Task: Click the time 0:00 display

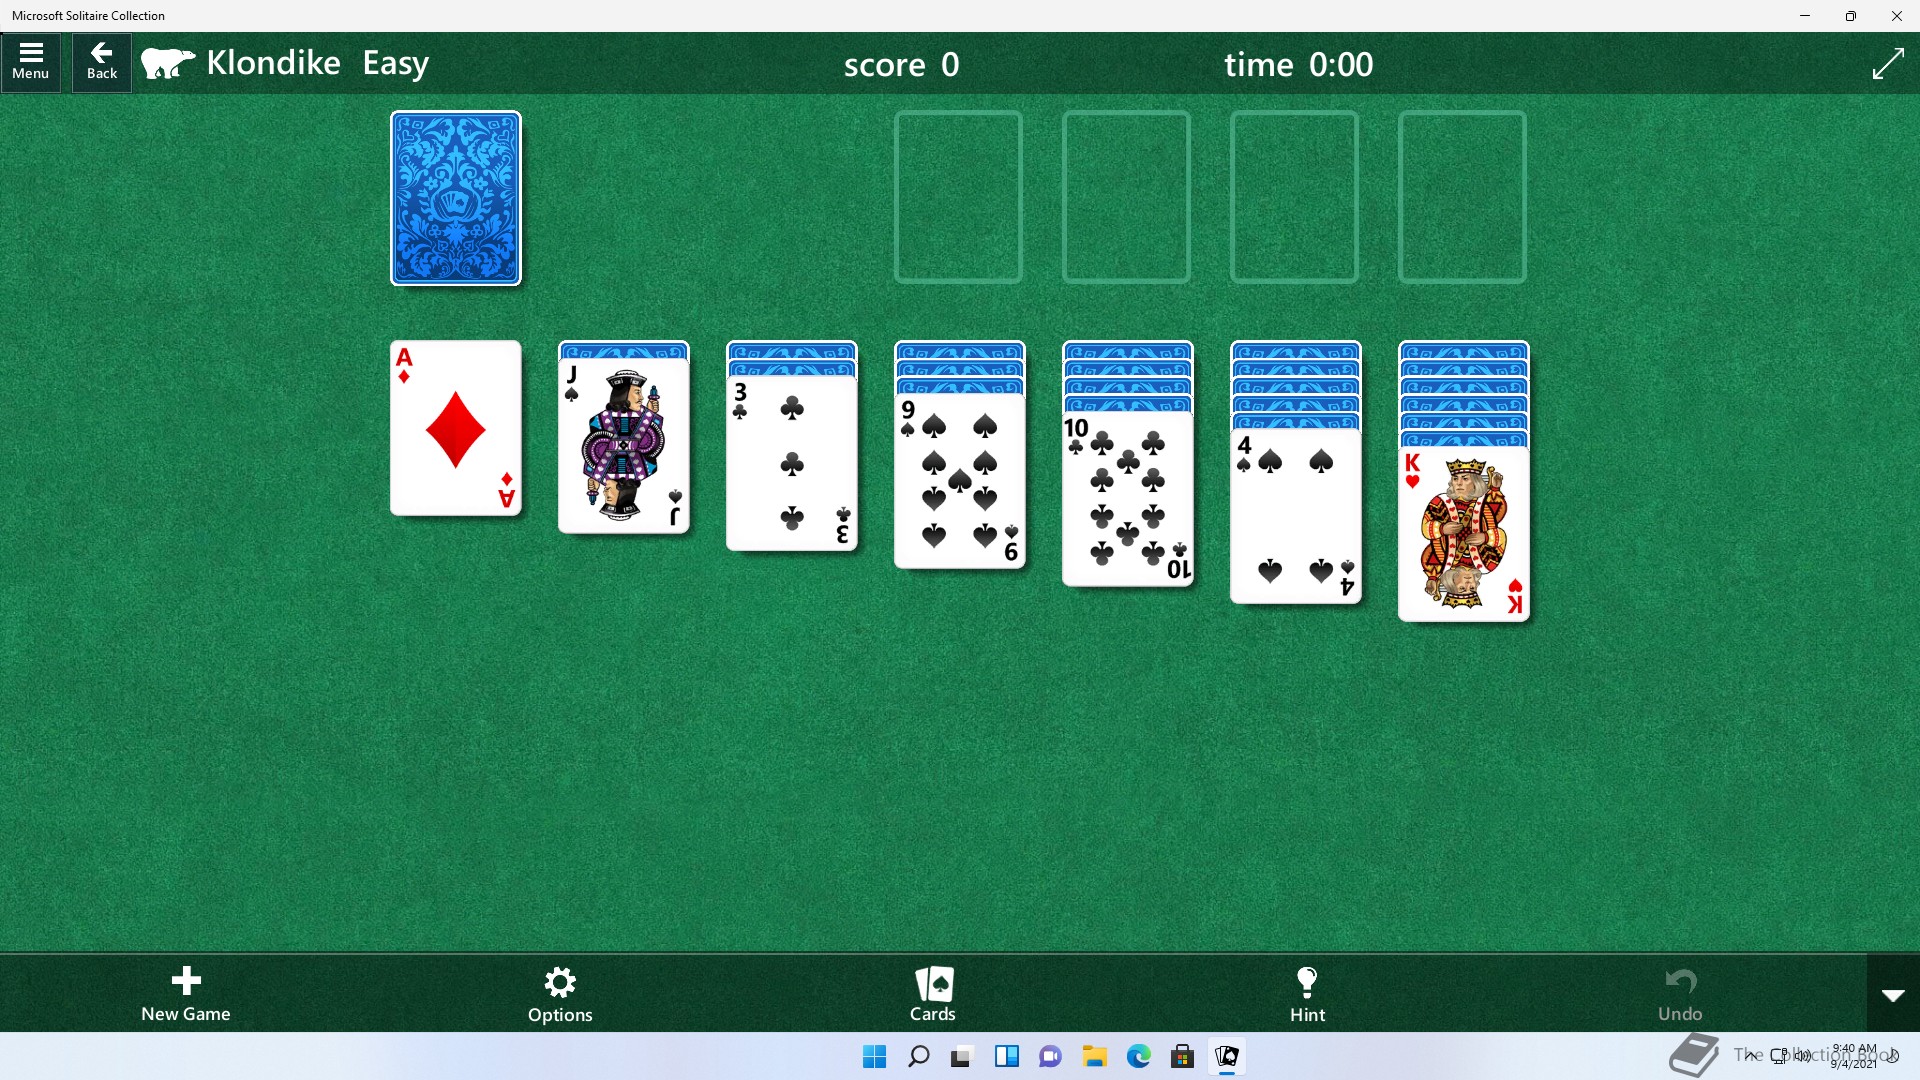Action: pos(1298,65)
